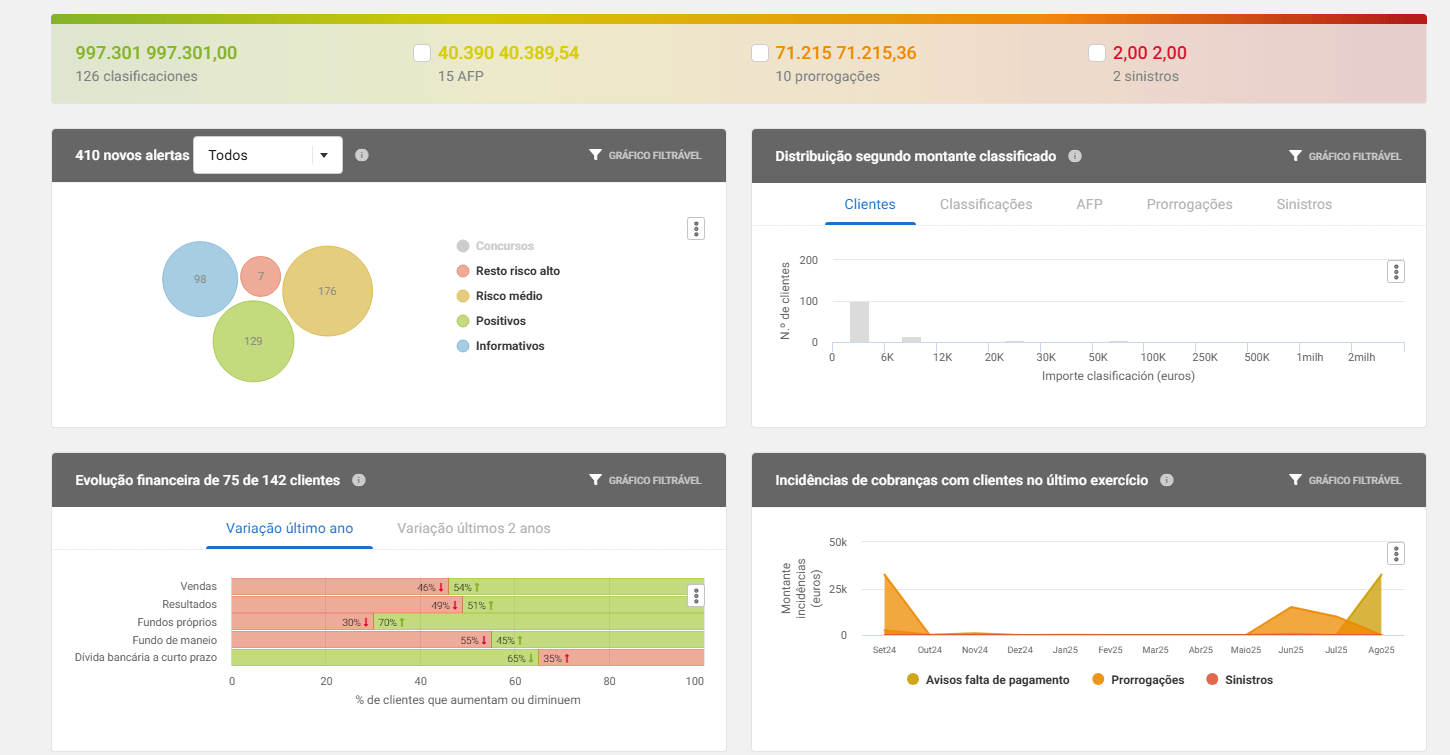This screenshot has width=1450, height=755.
Task: Click the Positivos bubble with 129
Action: 253,341
